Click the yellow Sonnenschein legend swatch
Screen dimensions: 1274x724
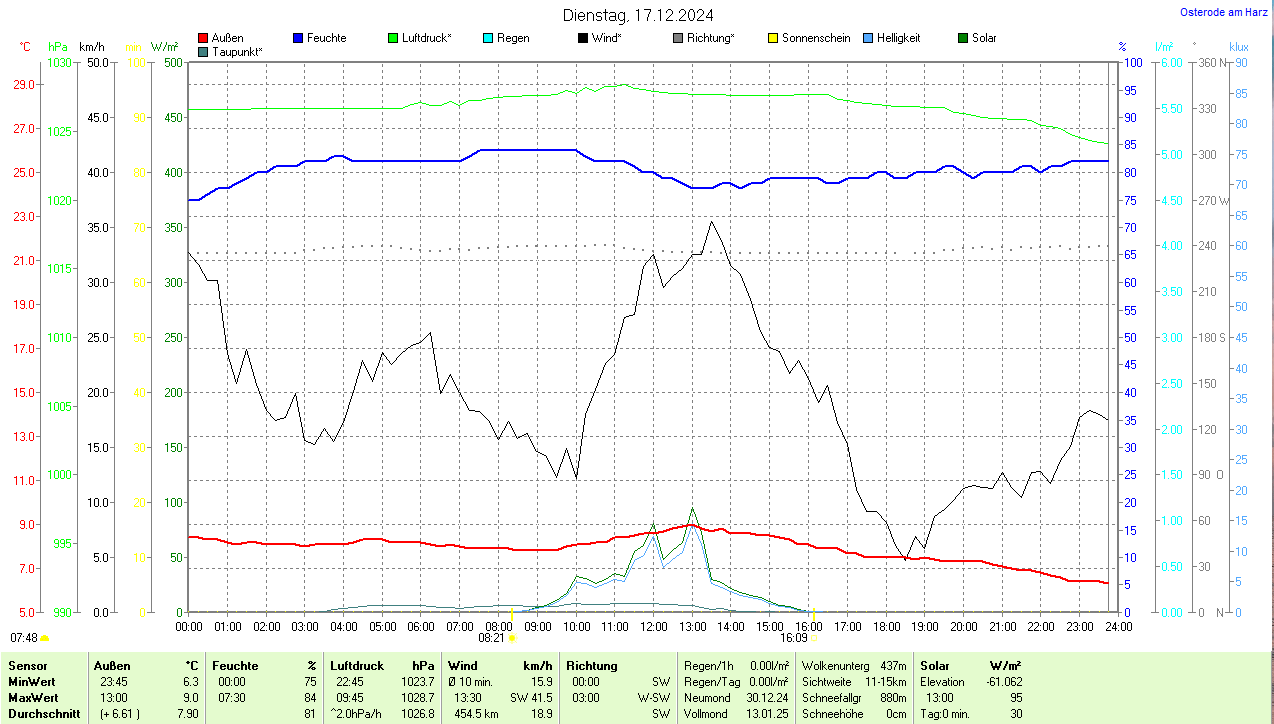[773, 38]
